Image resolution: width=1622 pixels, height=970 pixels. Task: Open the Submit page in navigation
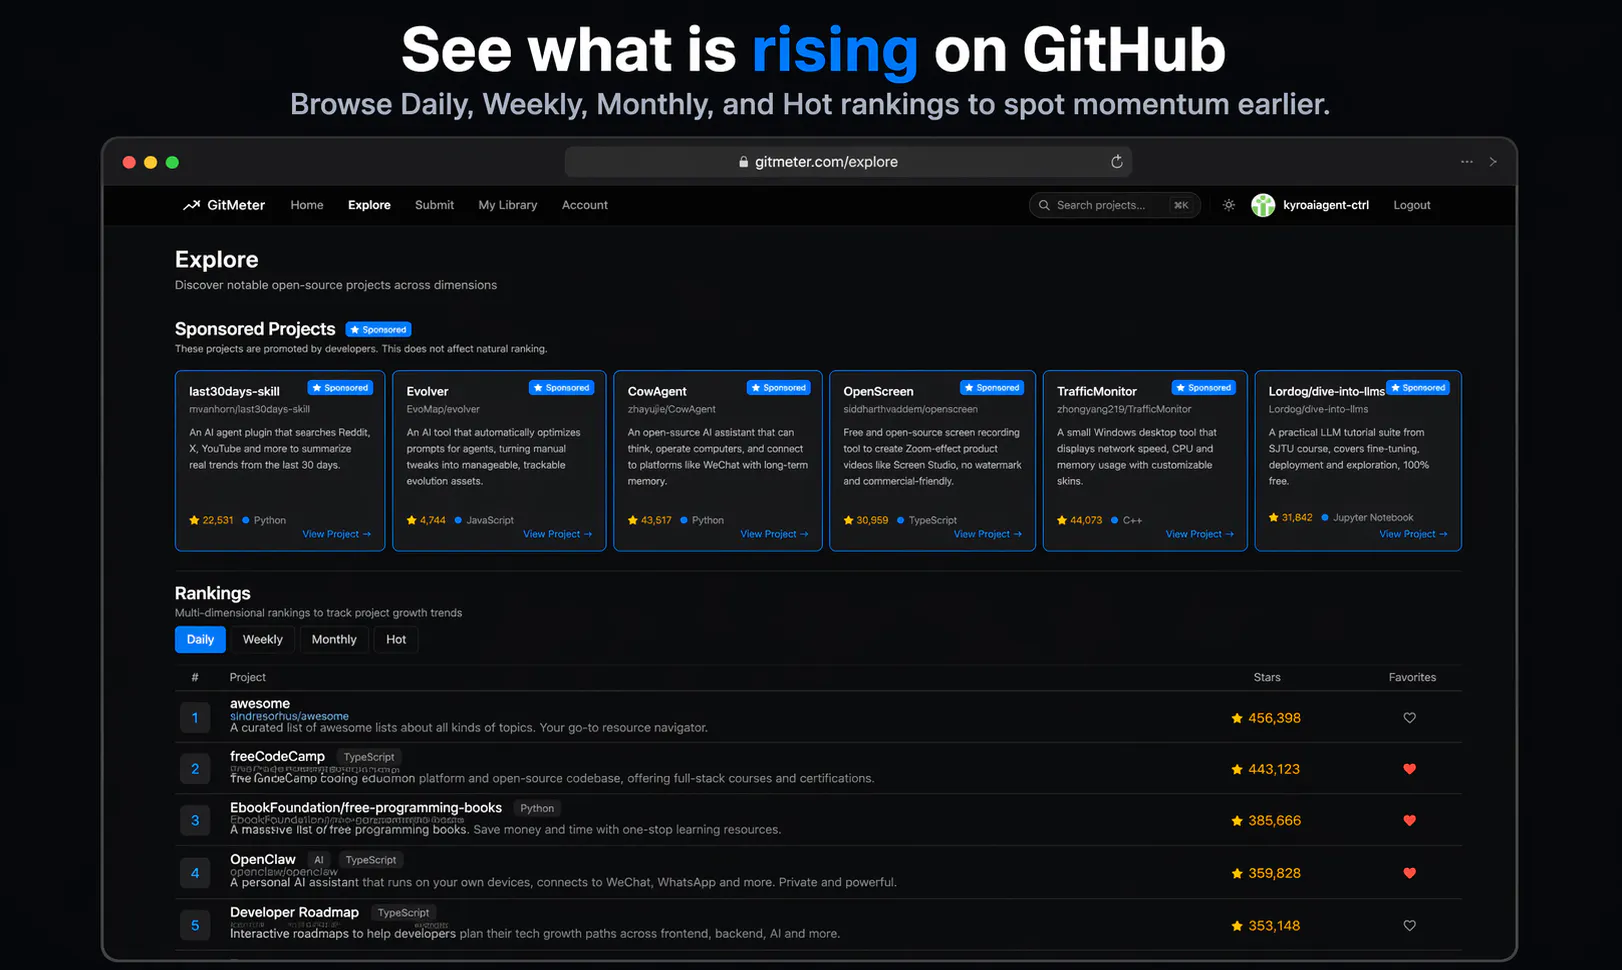434,205
